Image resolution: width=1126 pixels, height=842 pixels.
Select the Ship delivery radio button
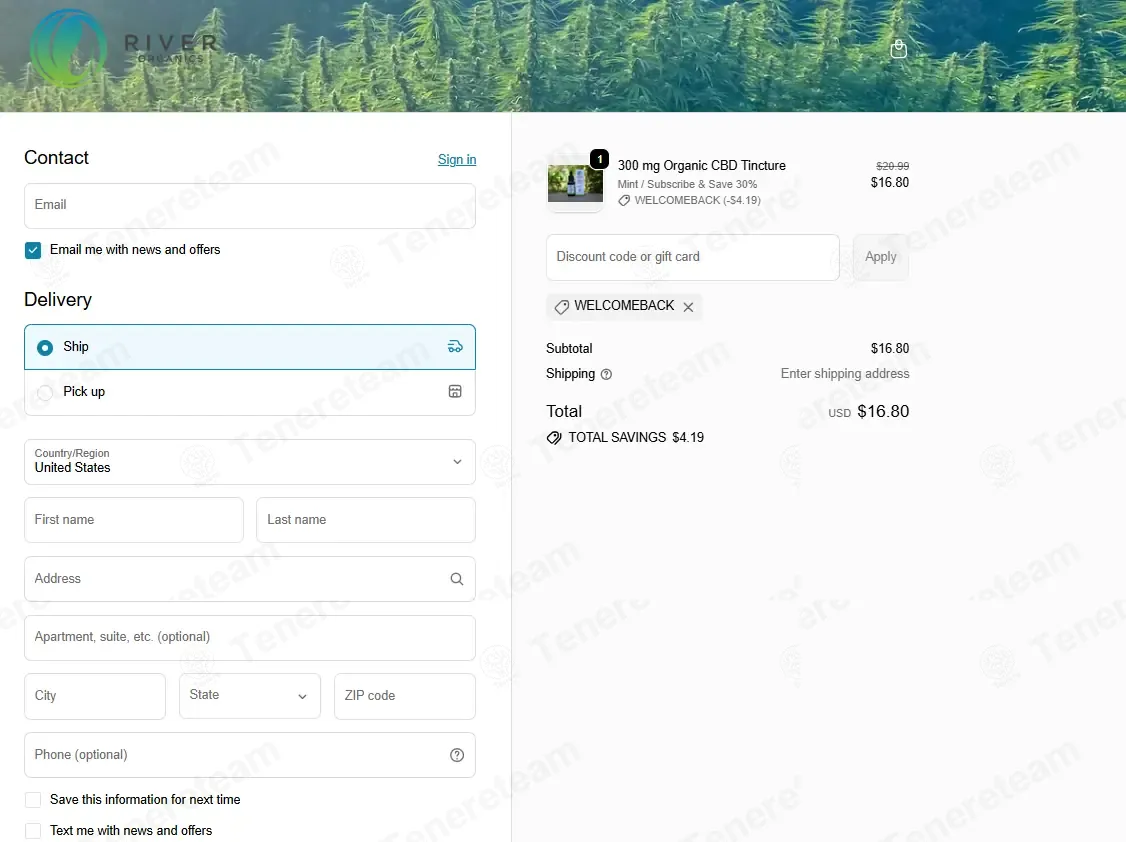(45, 347)
